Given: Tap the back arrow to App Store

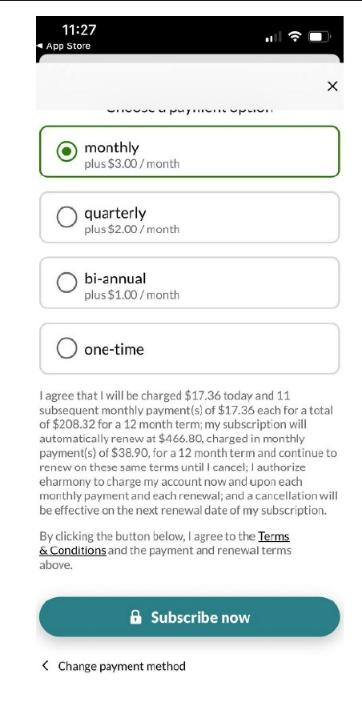Looking at the screenshot, I should [x=40, y=46].
